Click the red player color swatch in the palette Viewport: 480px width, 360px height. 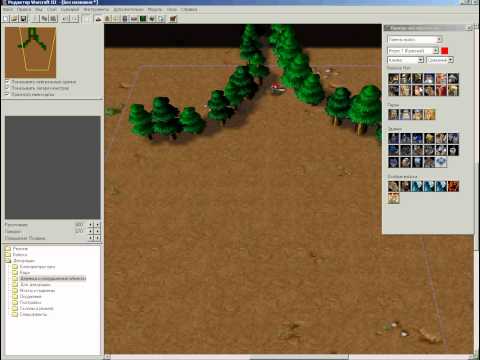click(x=444, y=51)
